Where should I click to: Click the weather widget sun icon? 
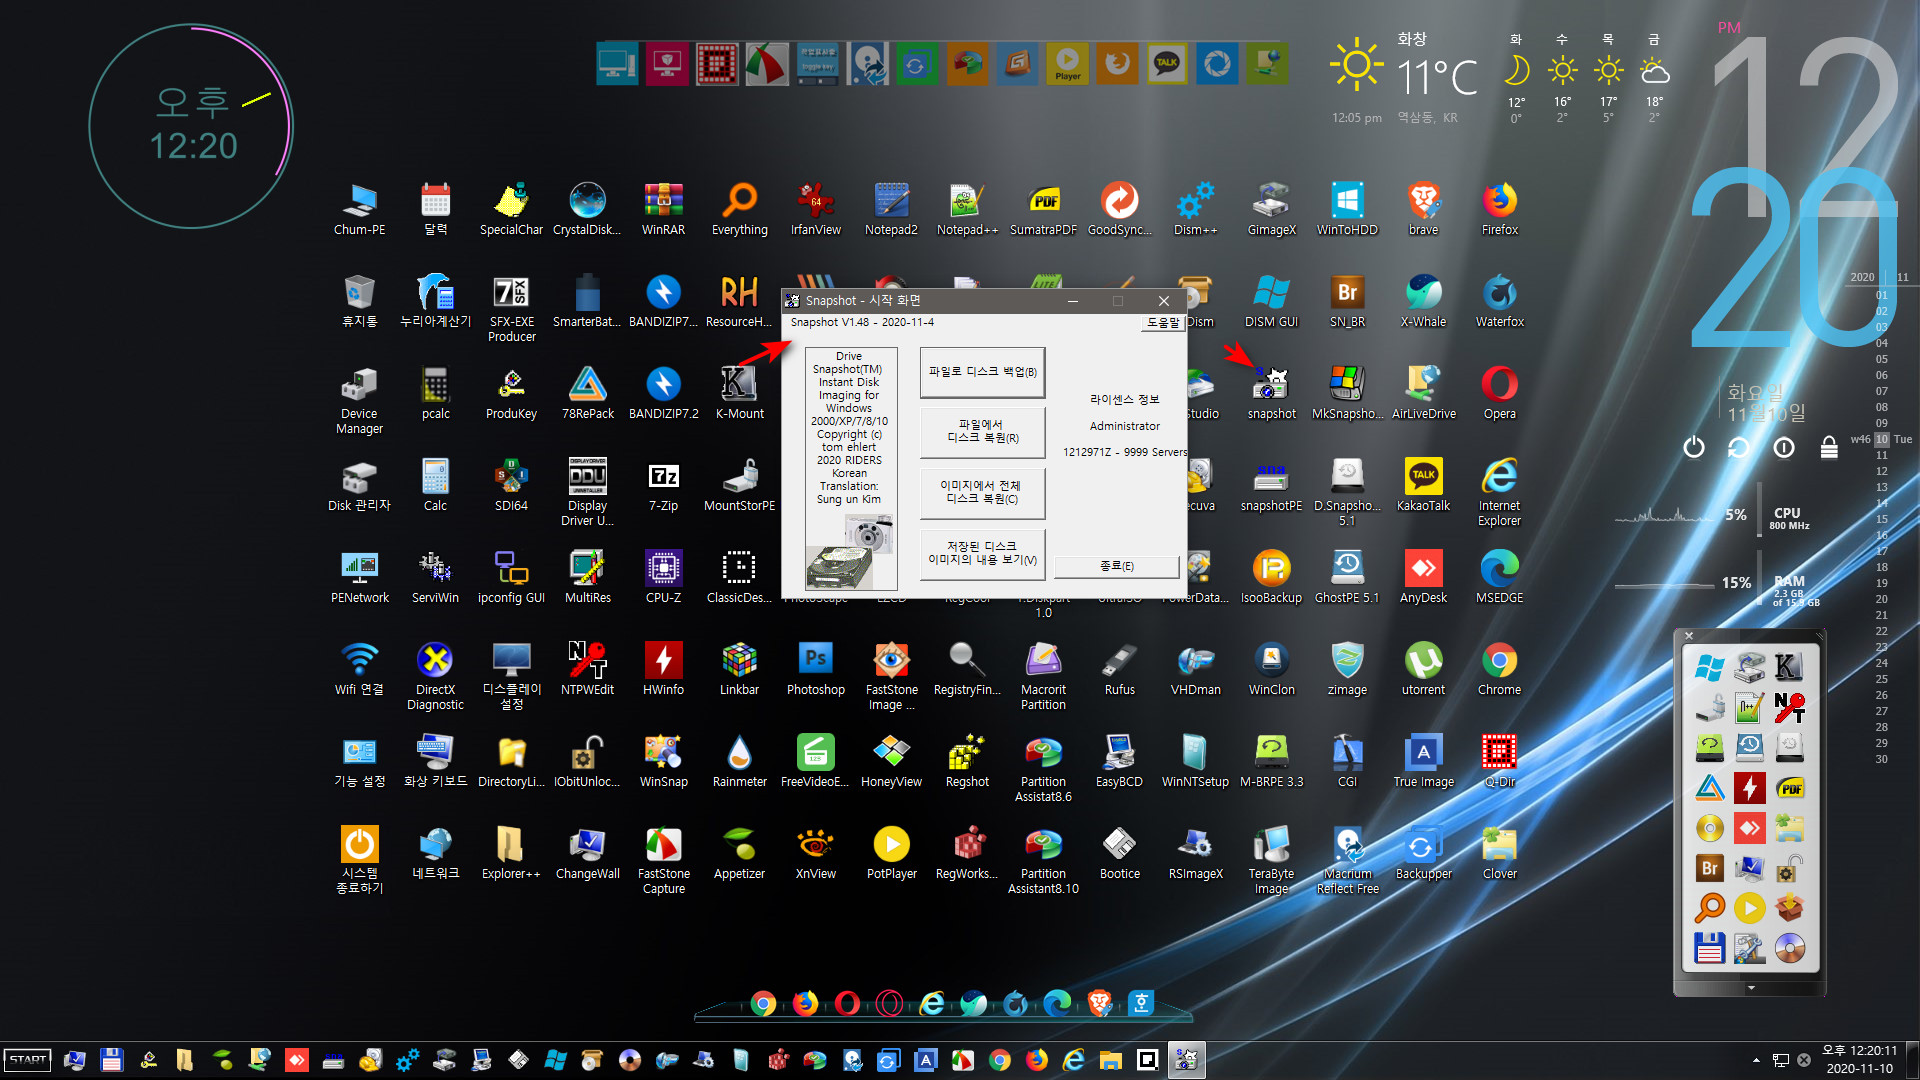[1357, 66]
